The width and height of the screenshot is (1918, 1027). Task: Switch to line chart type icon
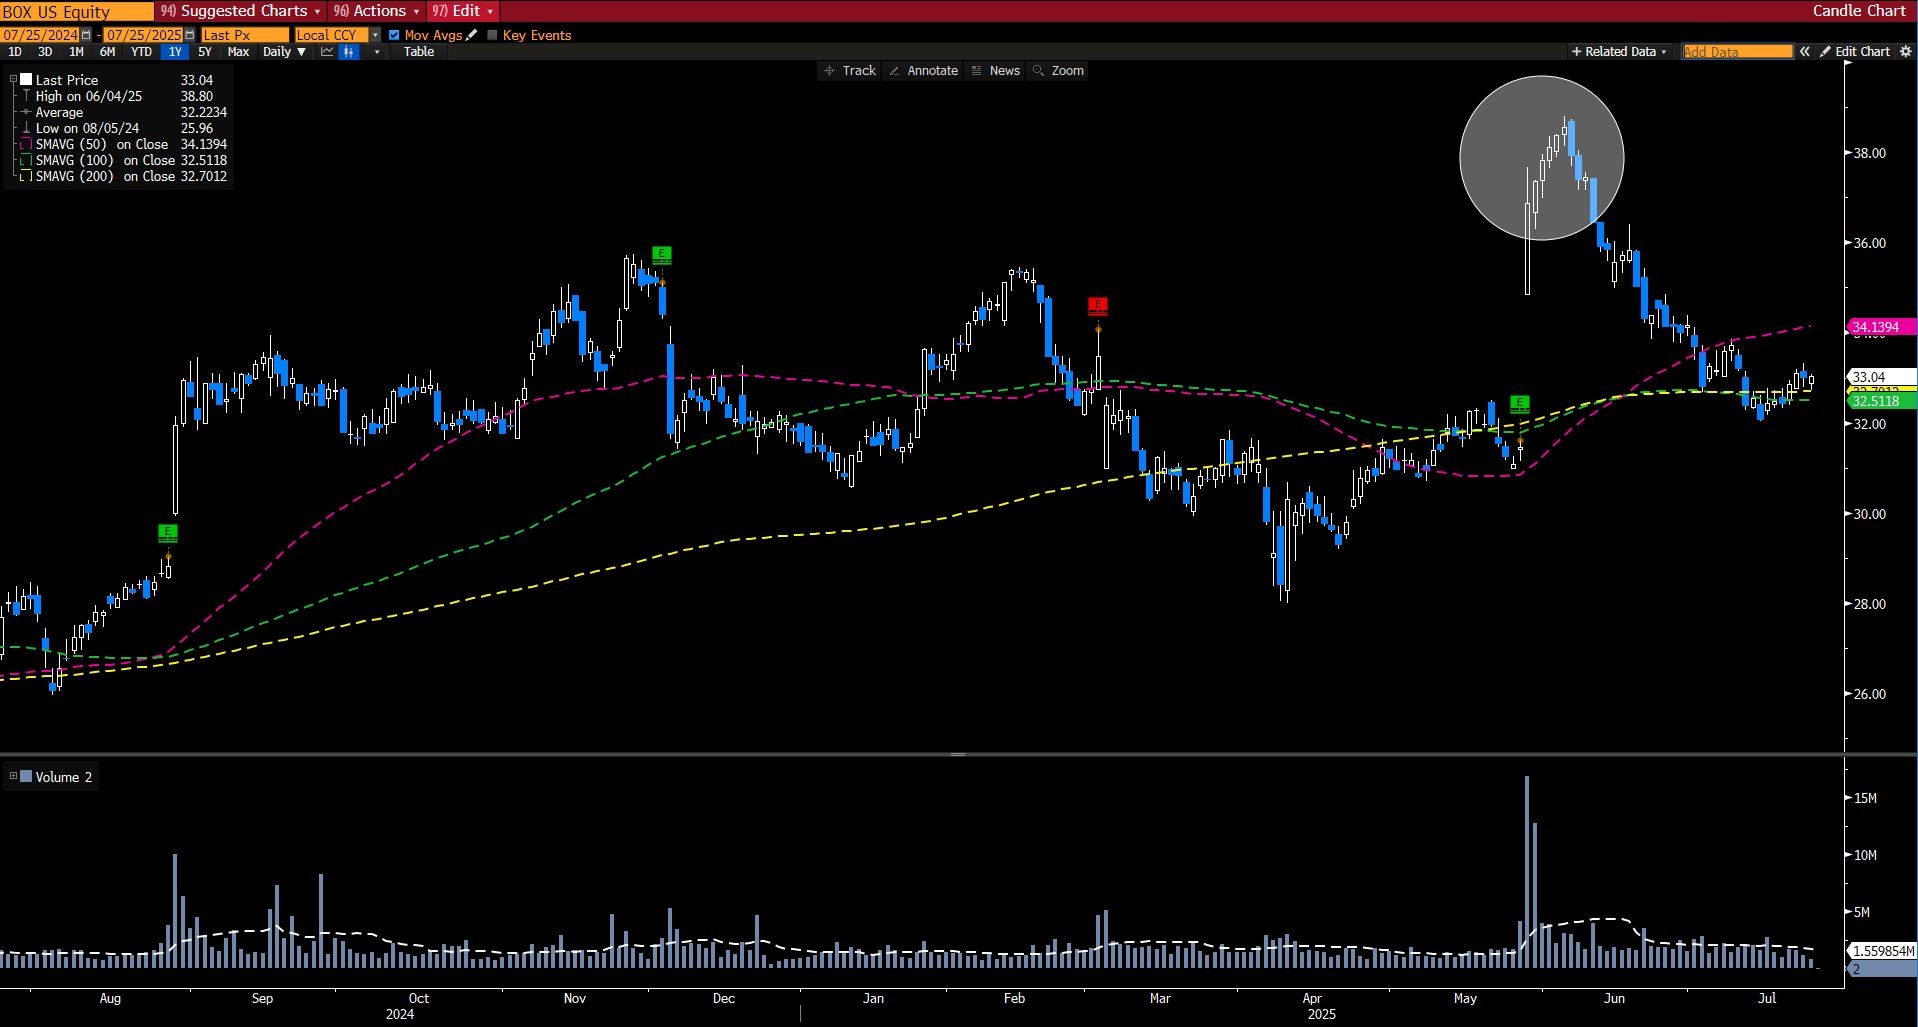pos(327,52)
